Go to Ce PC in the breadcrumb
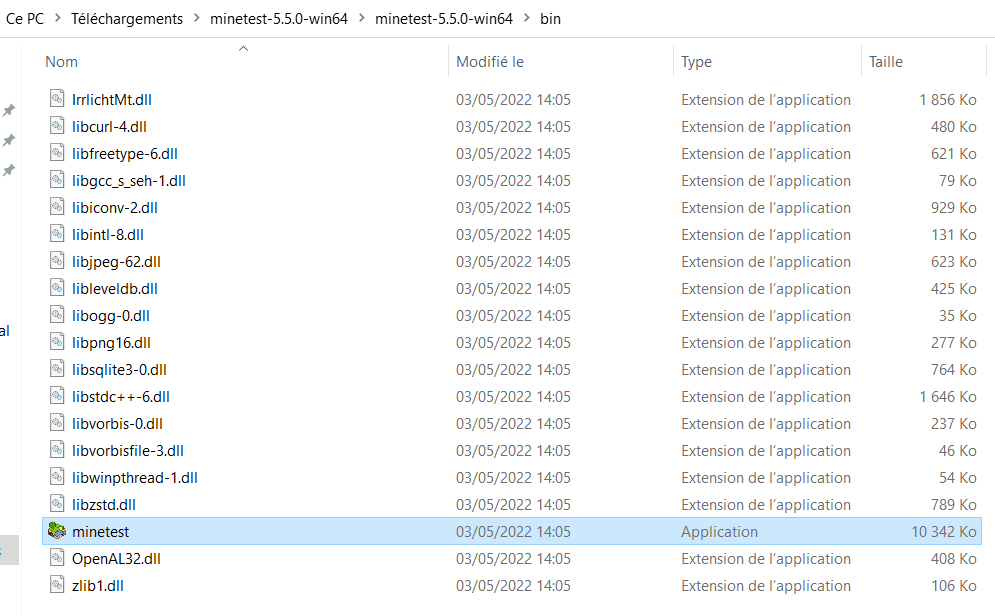 tap(25, 19)
